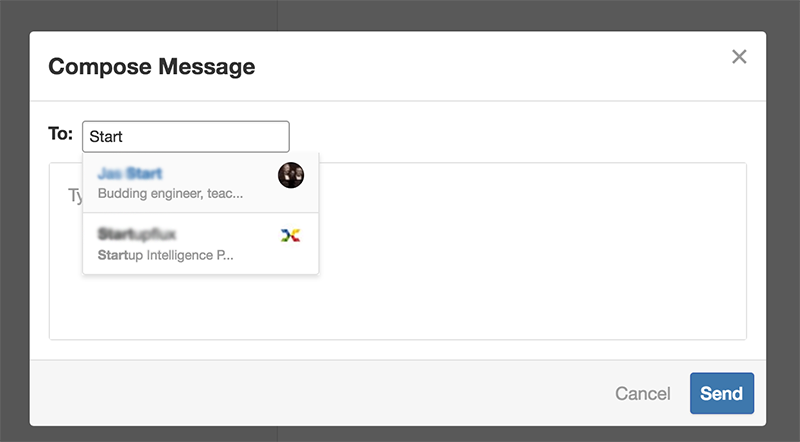Close the Compose Message dialog

point(739,57)
